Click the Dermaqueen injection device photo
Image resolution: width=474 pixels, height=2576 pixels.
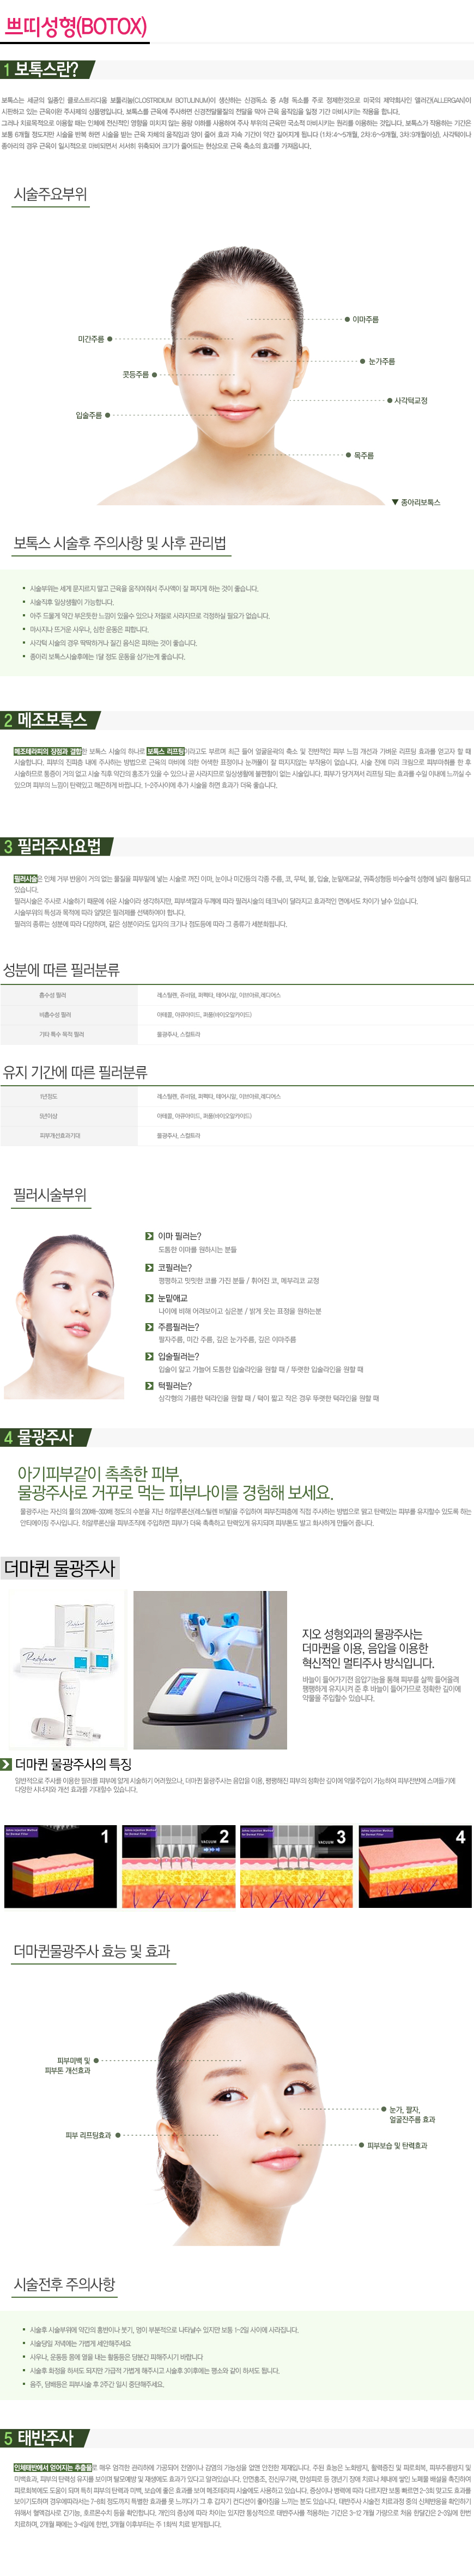[x=210, y=1669]
